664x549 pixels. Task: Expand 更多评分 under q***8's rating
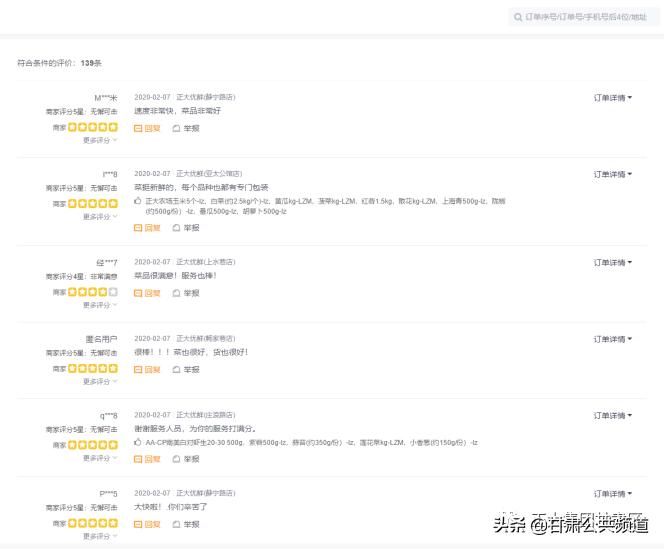100,458
